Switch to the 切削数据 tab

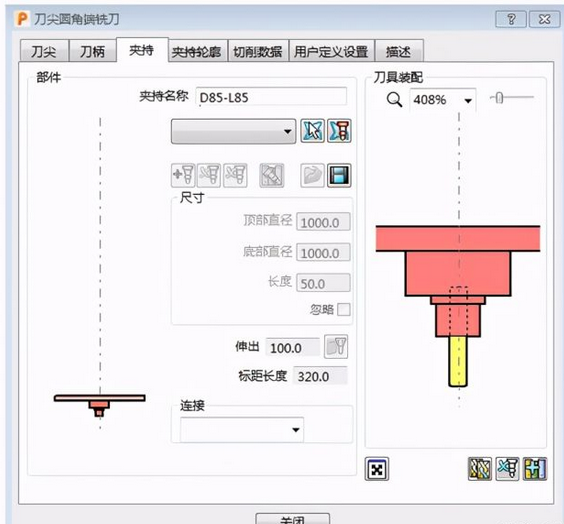(x=258, y=51)
